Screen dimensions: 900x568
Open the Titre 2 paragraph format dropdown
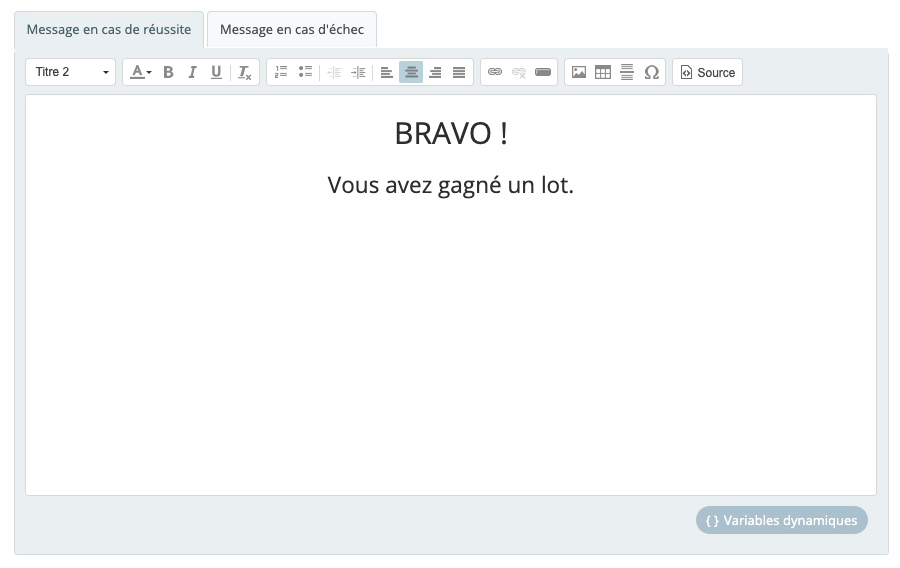[70, 72]
